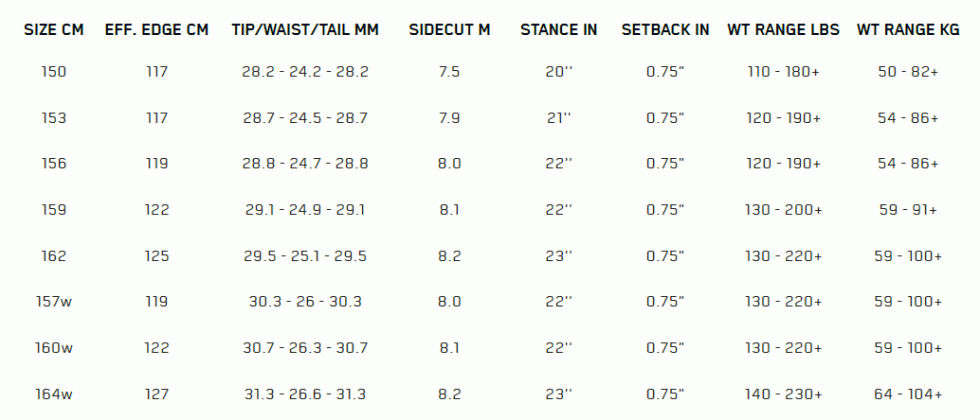
Task: Click the 64 - 104+ kg weight cell
Action: (908, 394)
